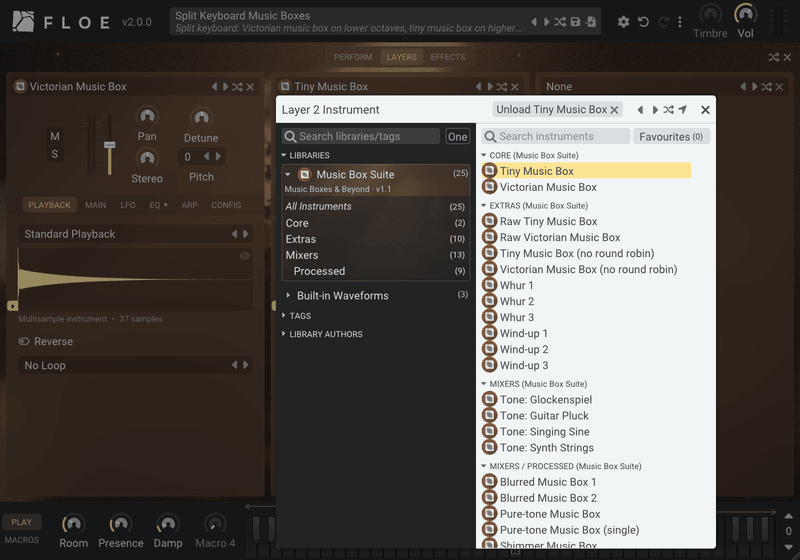800x560 pixels.
Task: Randomise all layers with the shuffle icon under Timbre
Action: tap(773, 58)
